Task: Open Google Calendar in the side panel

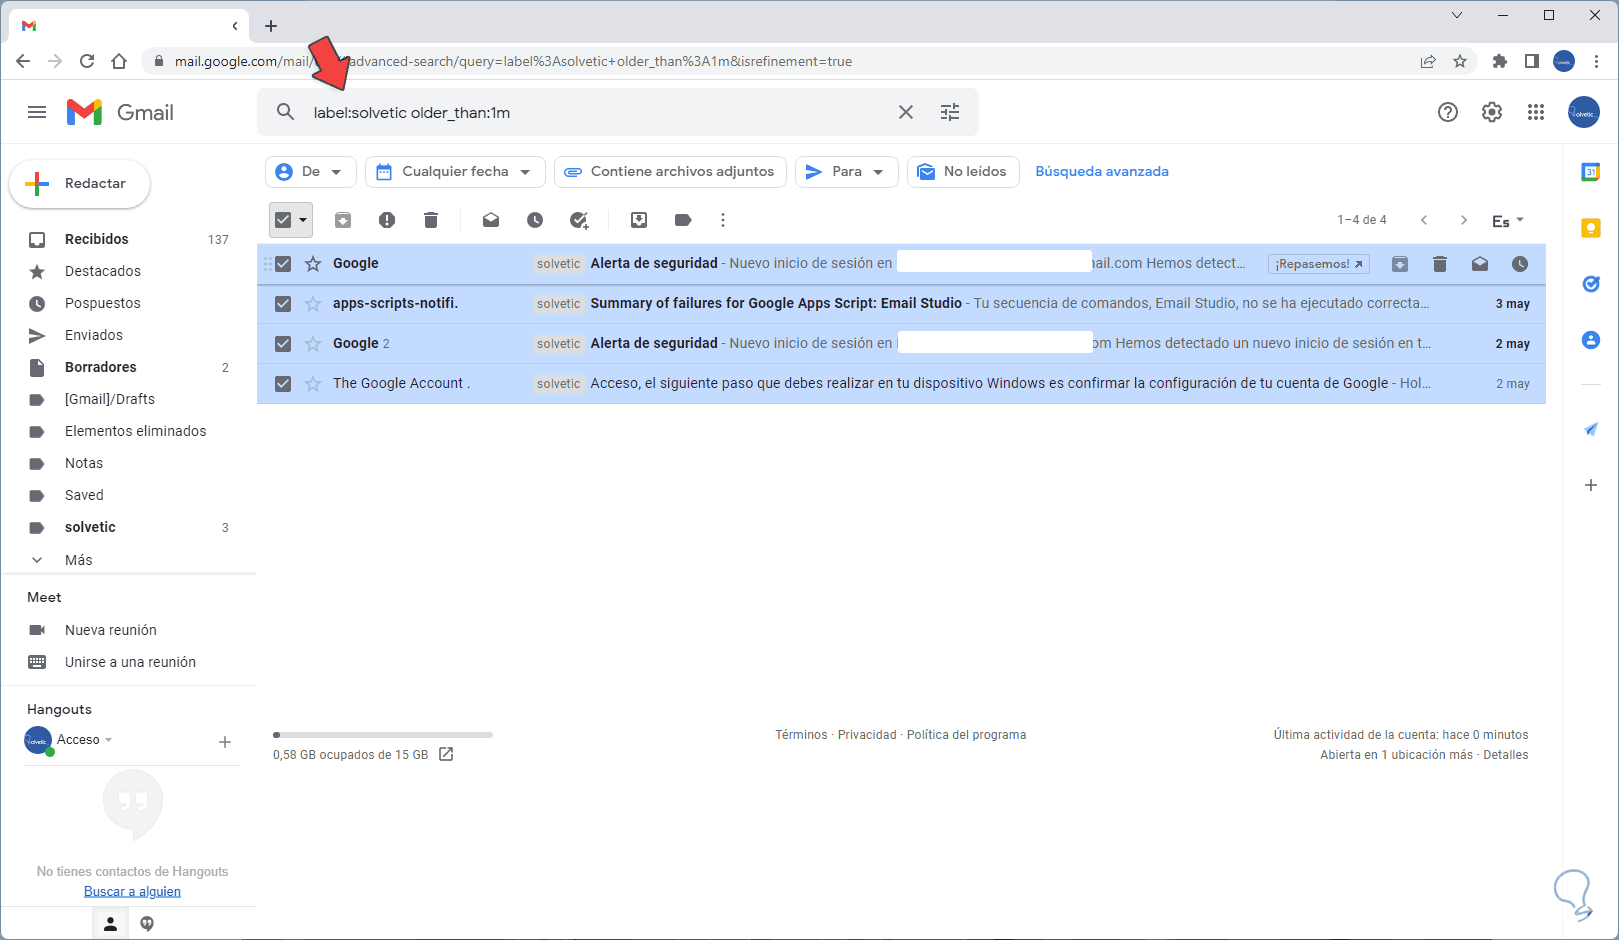Action: [x=1591, y=172]
